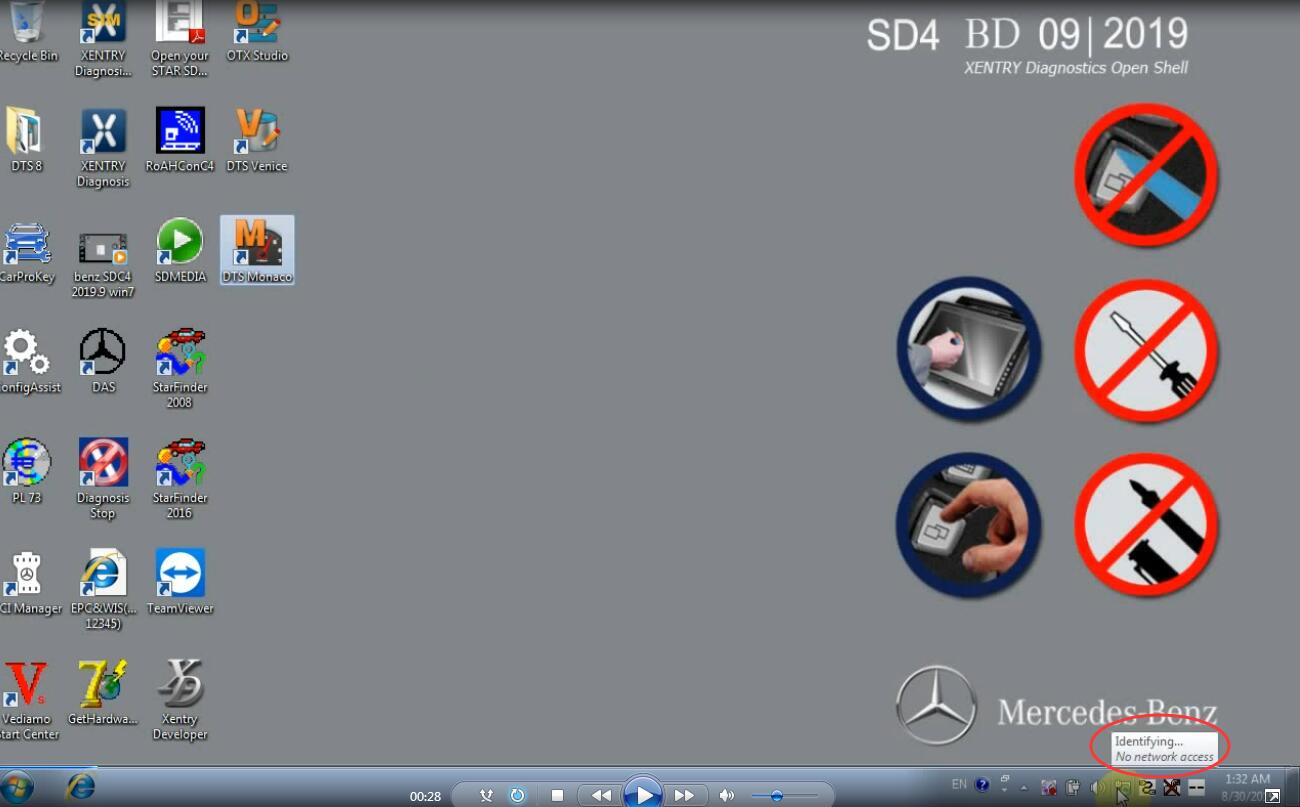
Task: Open the OTX Studio shortcut
Action: [257, 28]
